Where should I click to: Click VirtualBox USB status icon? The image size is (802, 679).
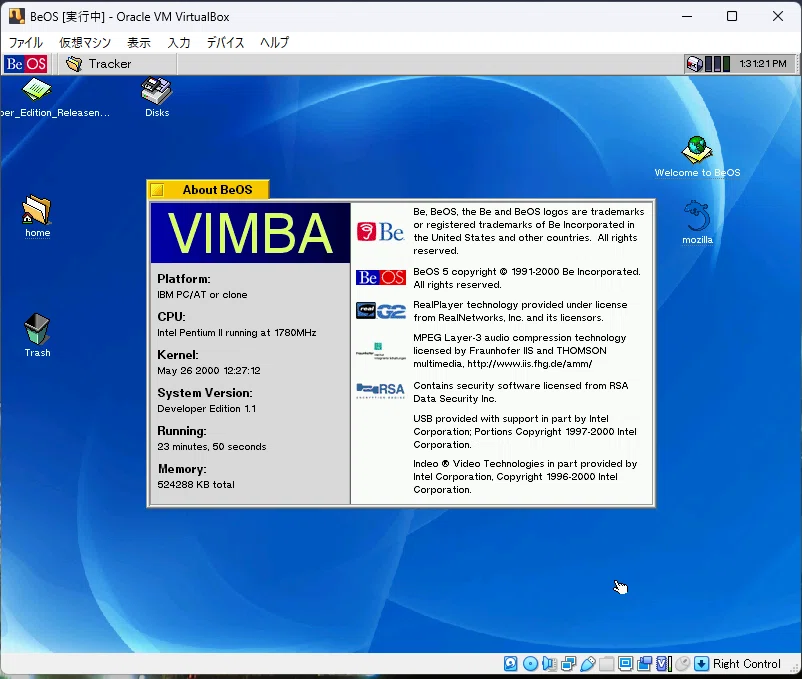click(x=588, y=664)
